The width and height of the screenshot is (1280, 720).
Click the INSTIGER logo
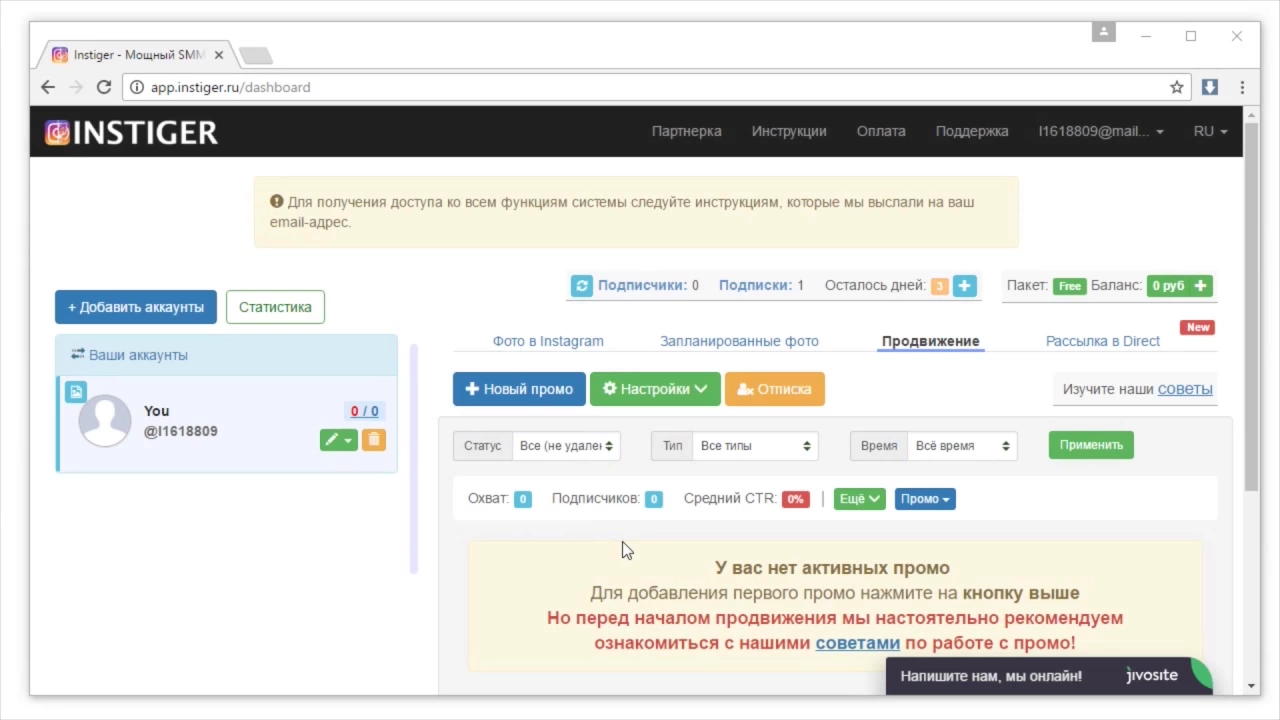coord(131,132)
